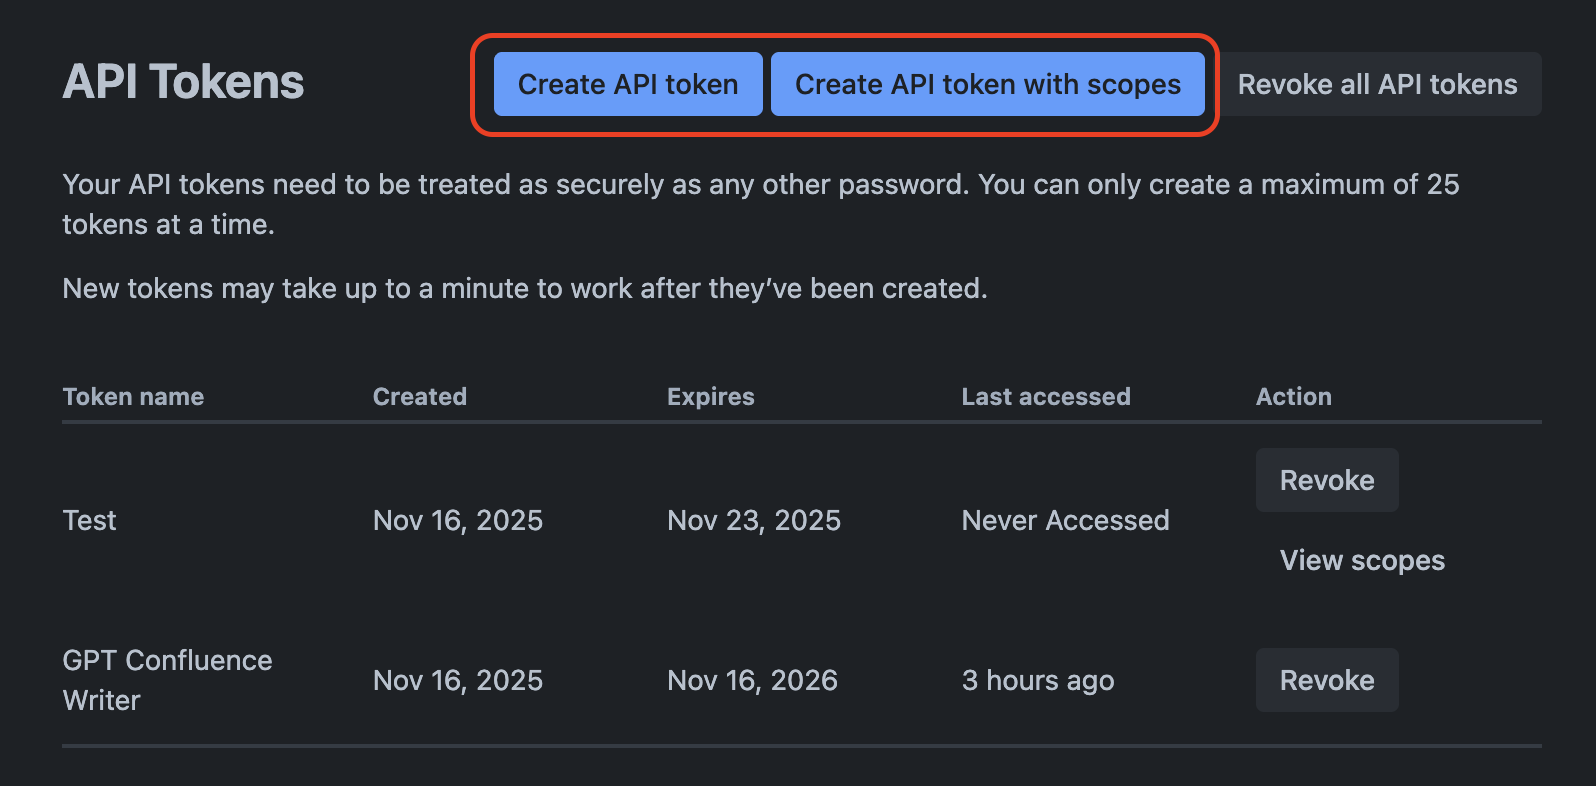Click the Test token's created date
This screenshot has height=786, width=1596.
click(x=457, y=520)
